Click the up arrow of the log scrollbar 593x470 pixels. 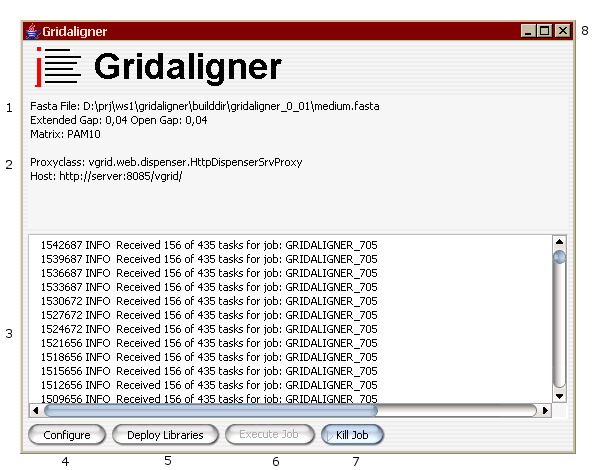[559, 241]
